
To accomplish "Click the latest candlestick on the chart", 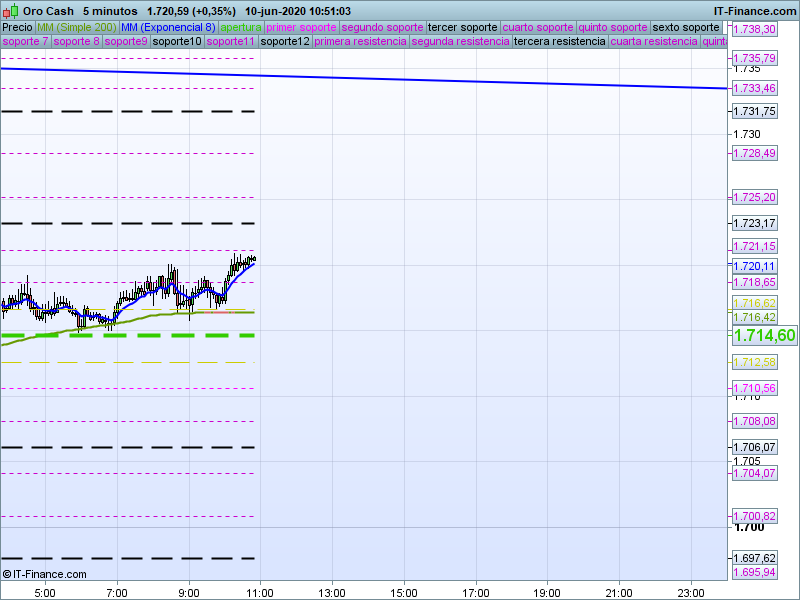I will click(x=254, y=259).
